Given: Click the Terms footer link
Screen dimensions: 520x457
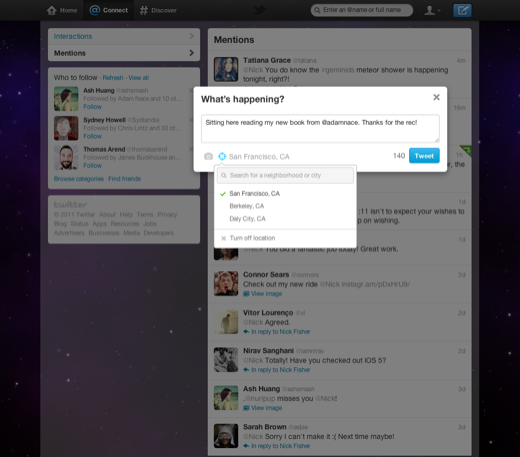Looking at the screenshot, I should [x=145, y=215].
